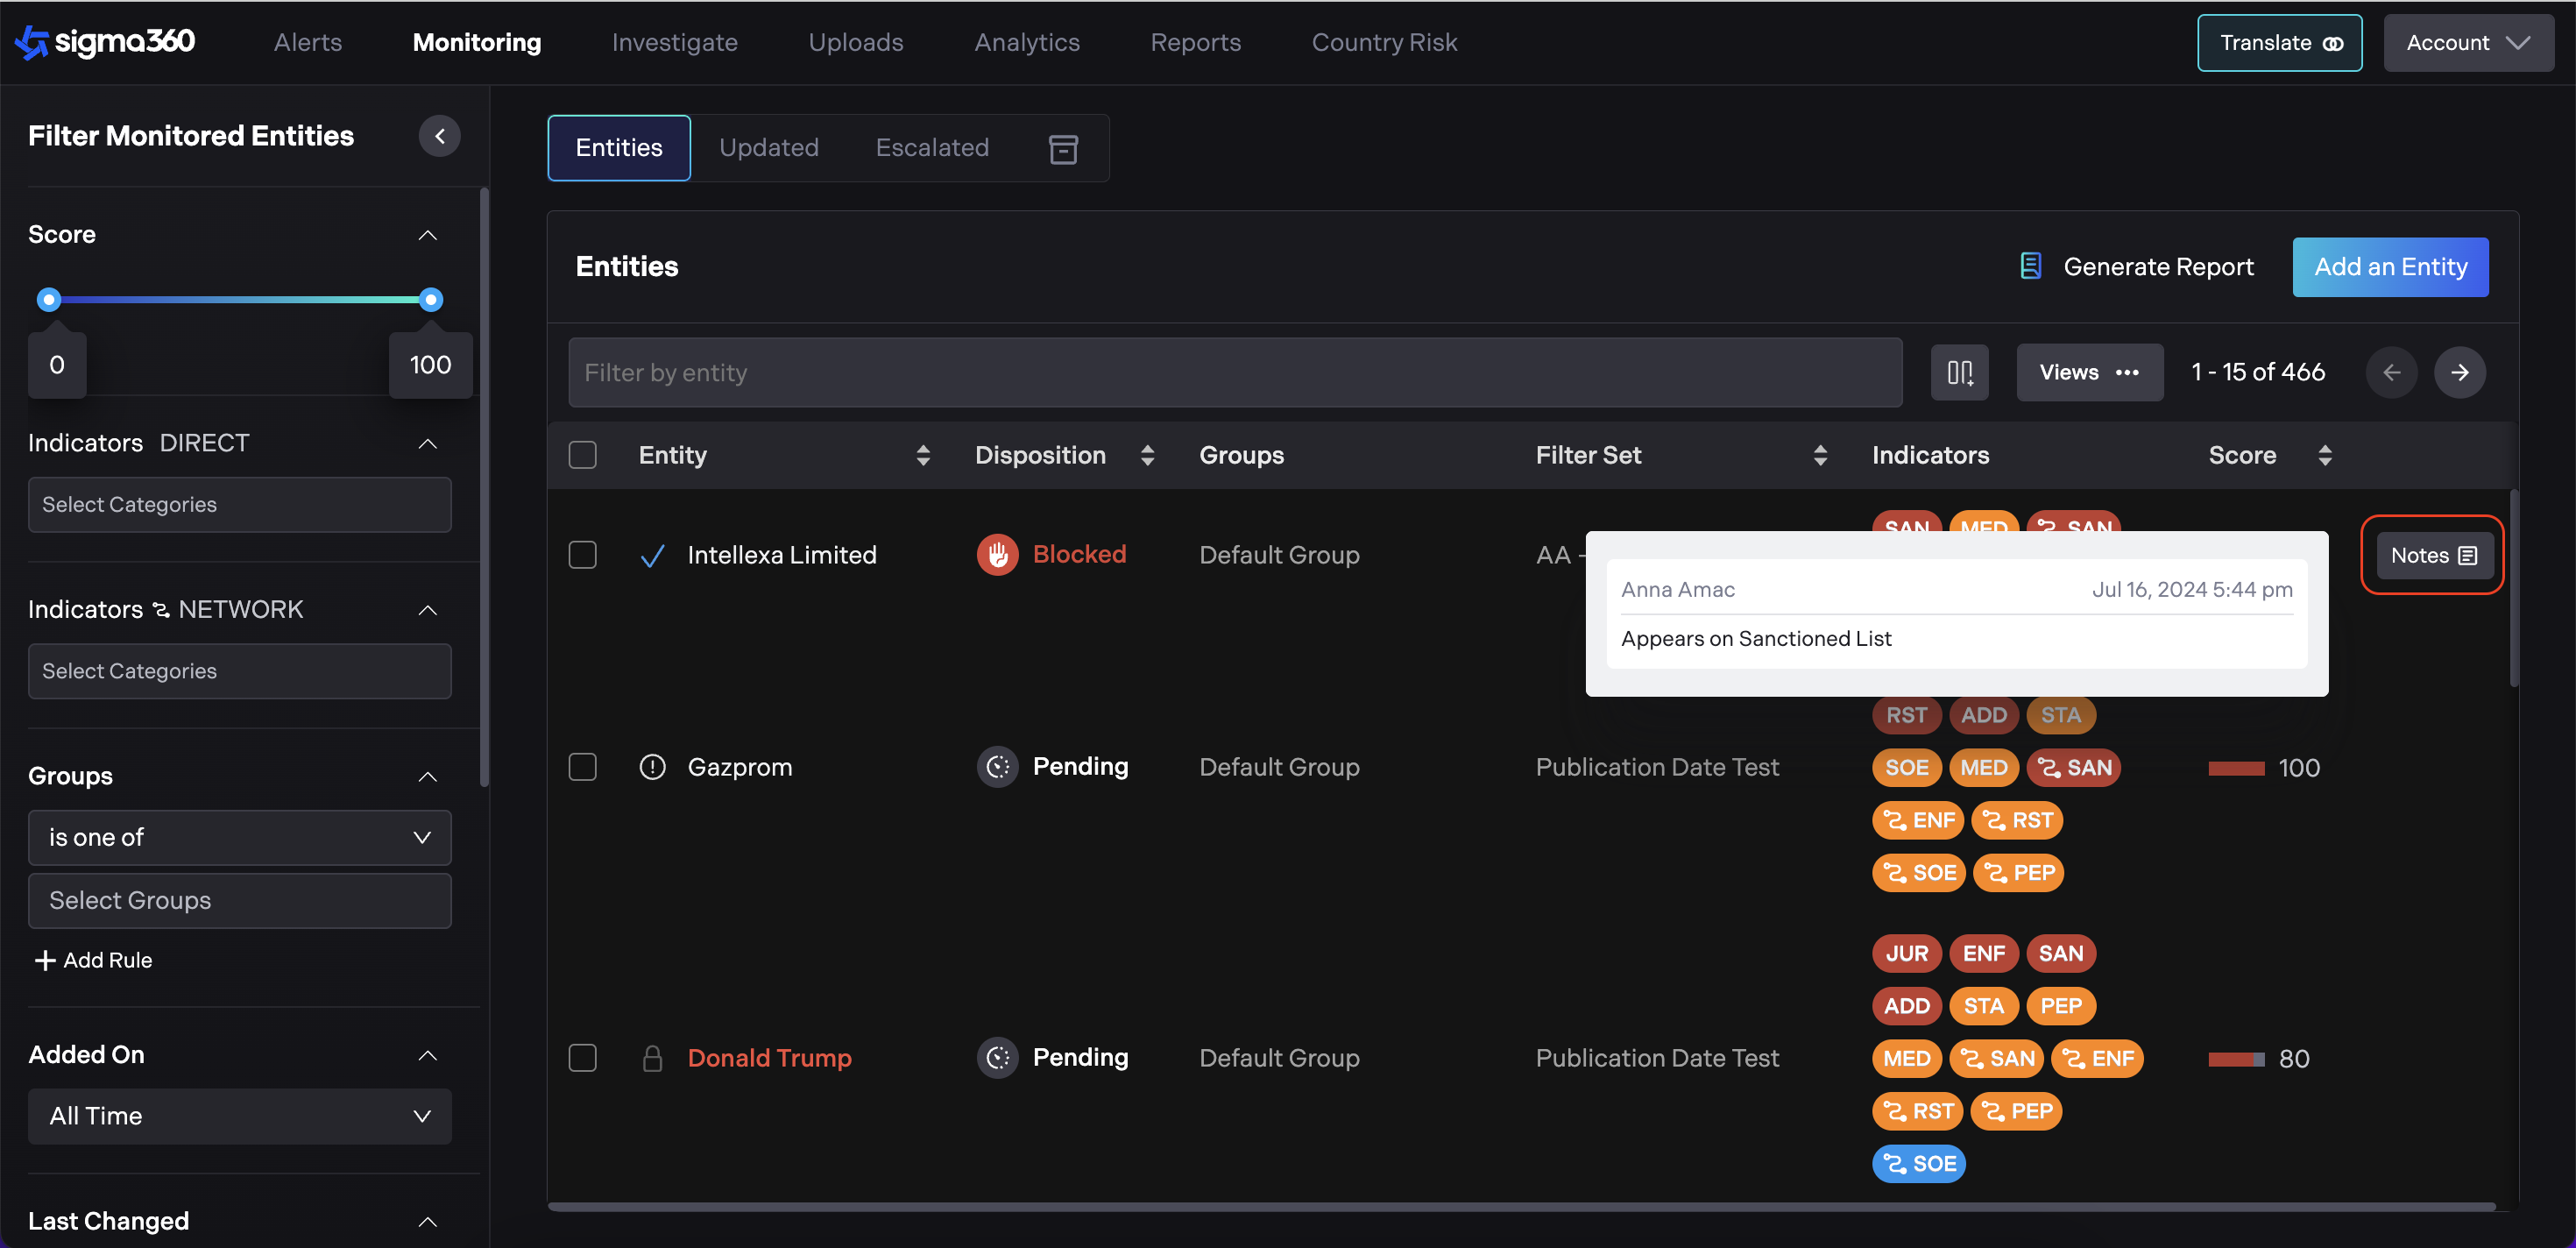Click the Score slider maximum handle
2576x1248 pixels.
[431, 299]
